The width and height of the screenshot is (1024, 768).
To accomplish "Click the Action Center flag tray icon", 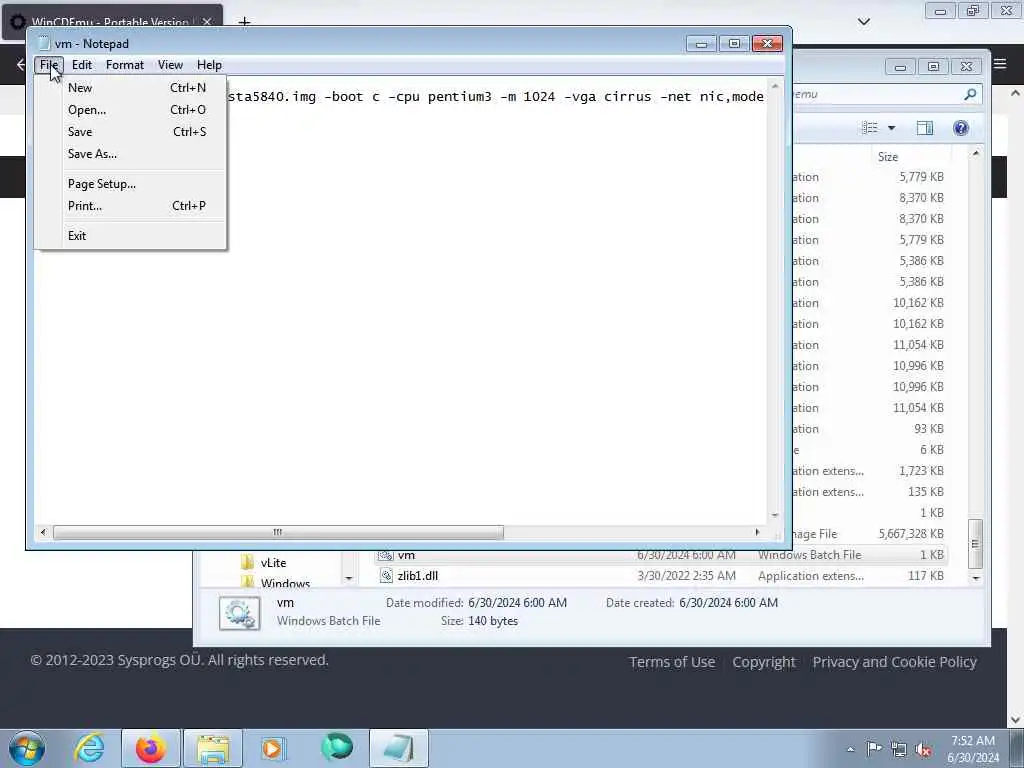I will (874, 749).
